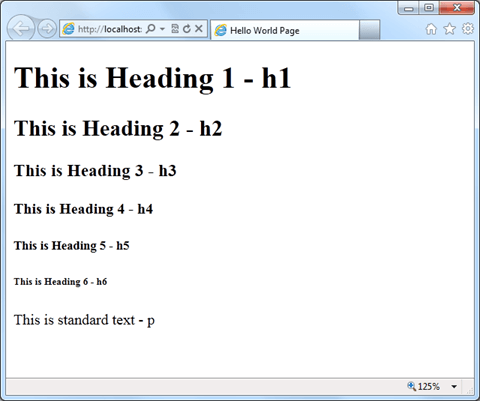Refresh the page with the reload icon
480x401 pixels.
point(187,29)
